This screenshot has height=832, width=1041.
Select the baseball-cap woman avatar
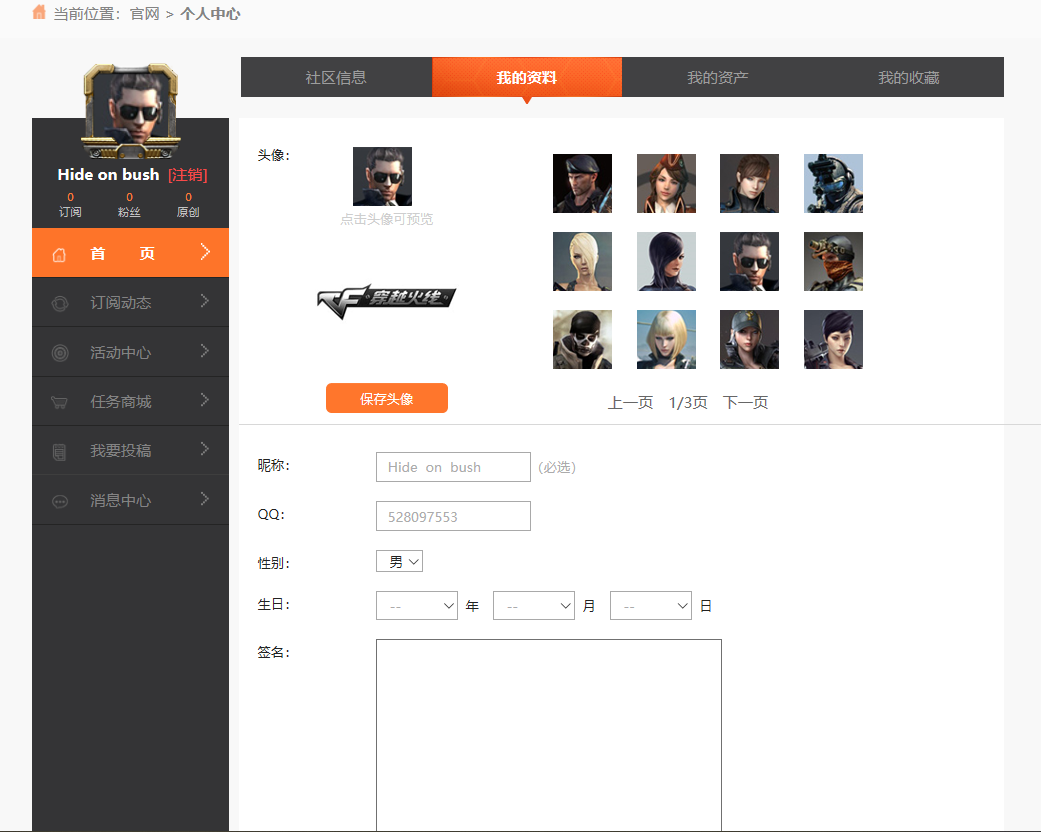(750, 339)
